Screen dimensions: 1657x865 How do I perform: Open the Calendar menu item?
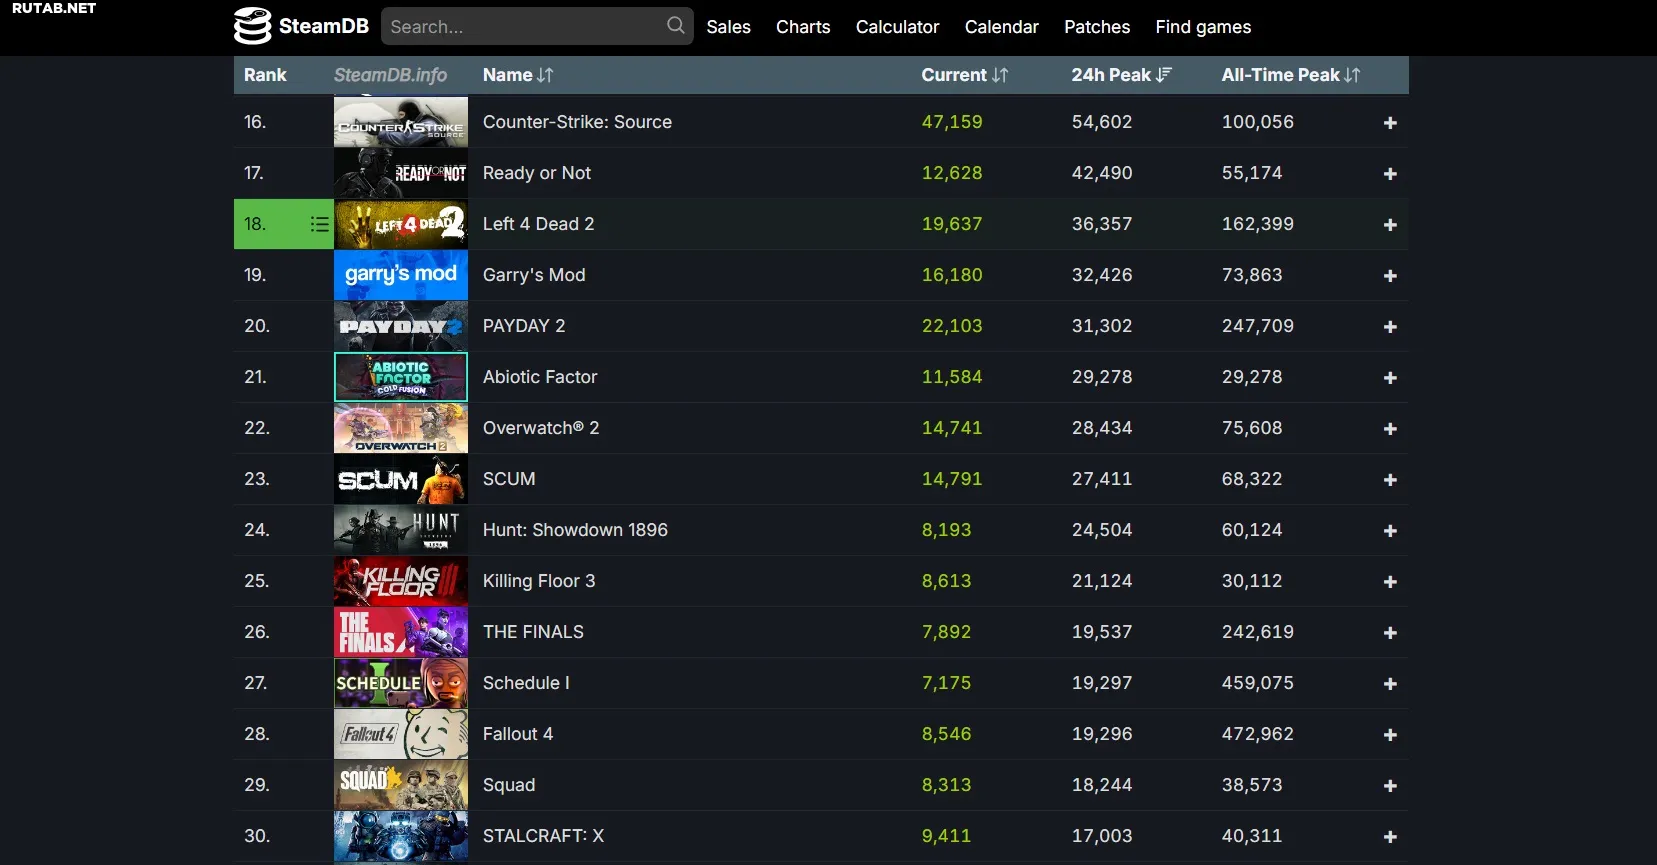tap(1001, 27)
